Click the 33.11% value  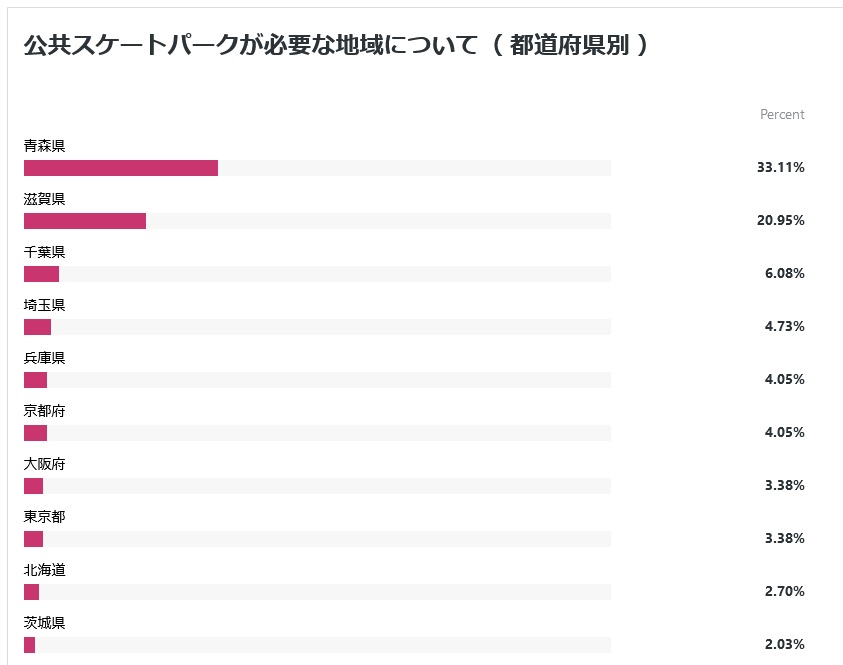pos(781,167)
